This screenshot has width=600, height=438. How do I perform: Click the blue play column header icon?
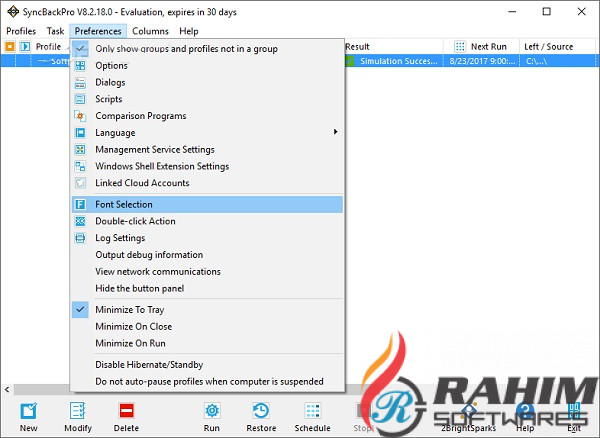click(x=25, y=47)
